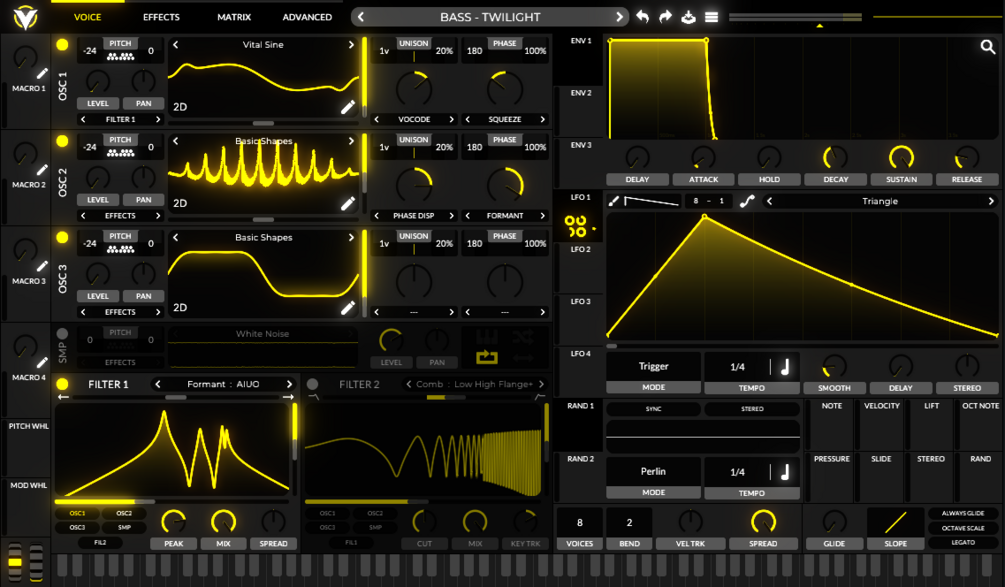Toggle LEGATO option
The height and width of the screenshot is (587, 1005).
tap(963, 543)
